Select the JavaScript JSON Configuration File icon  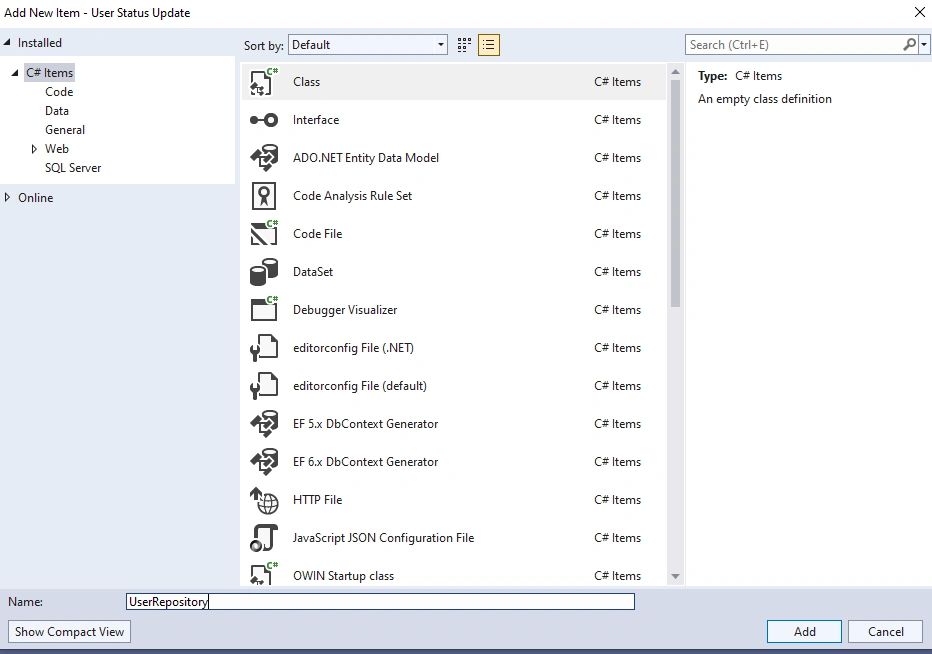[264, 538]
